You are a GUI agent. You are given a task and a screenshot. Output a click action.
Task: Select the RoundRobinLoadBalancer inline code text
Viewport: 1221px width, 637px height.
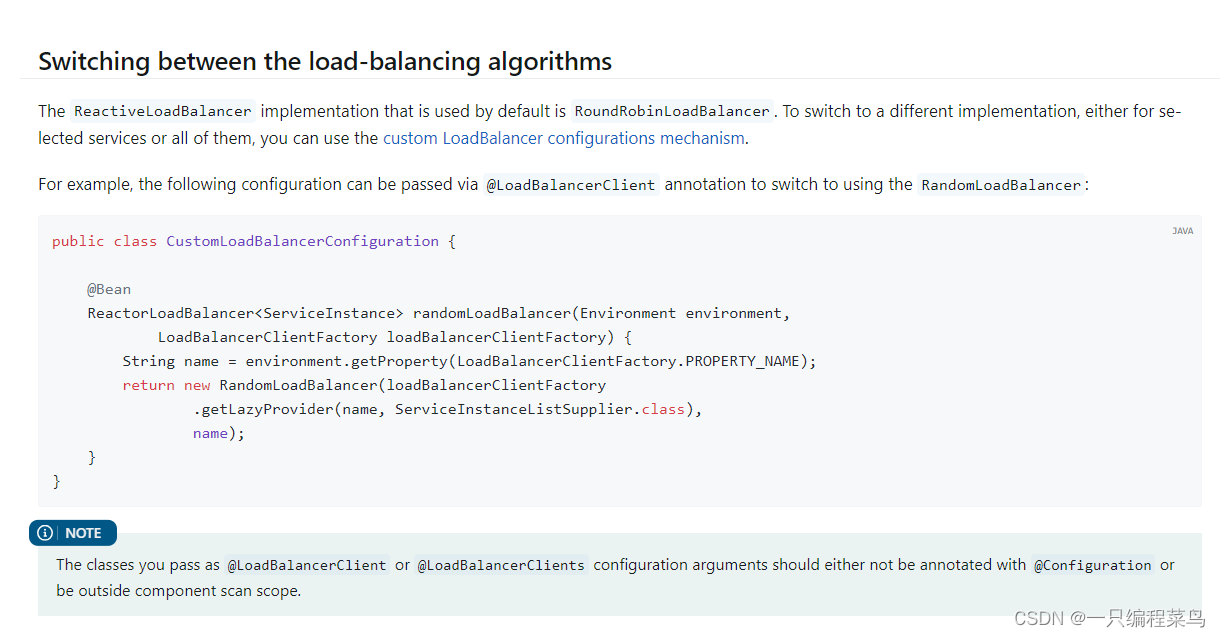coord(672,111)
